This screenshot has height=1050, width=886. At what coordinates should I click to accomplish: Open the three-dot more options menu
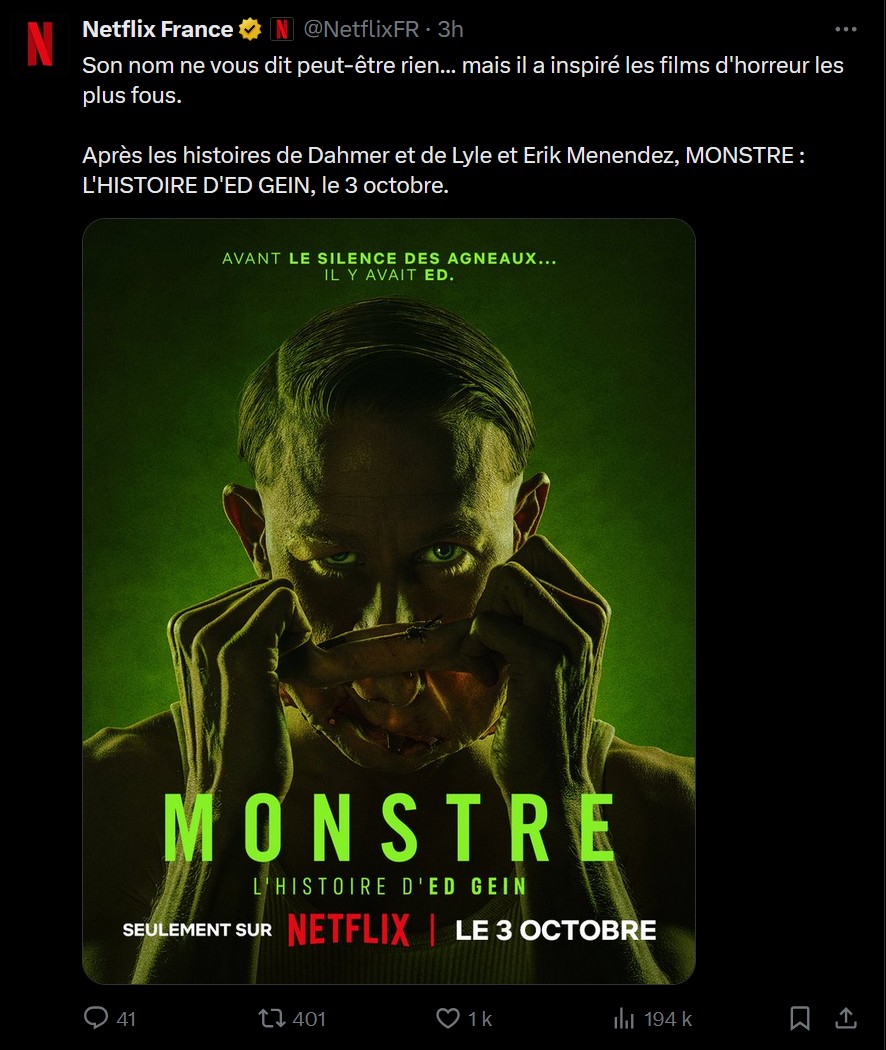point(846,29)
